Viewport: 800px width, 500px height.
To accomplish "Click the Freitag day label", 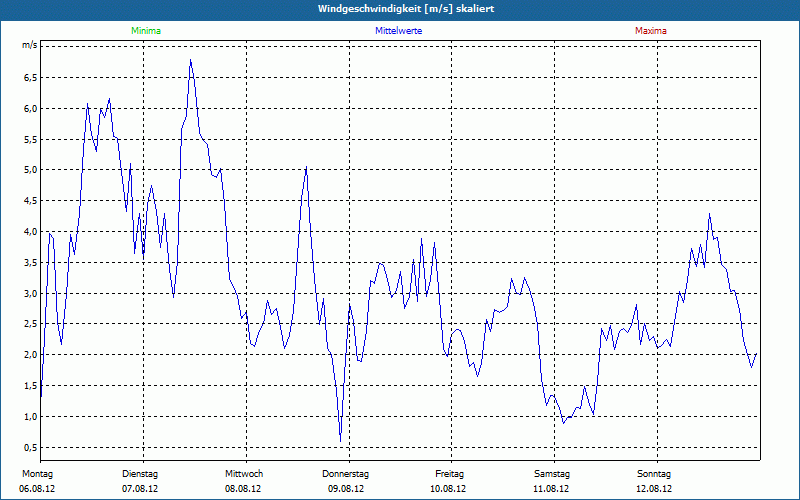I will point(449,474).
